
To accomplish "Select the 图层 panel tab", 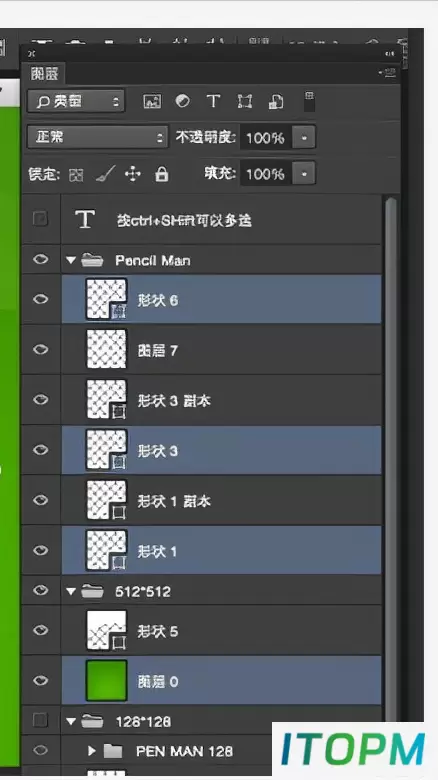I will [x=44, y=74].
